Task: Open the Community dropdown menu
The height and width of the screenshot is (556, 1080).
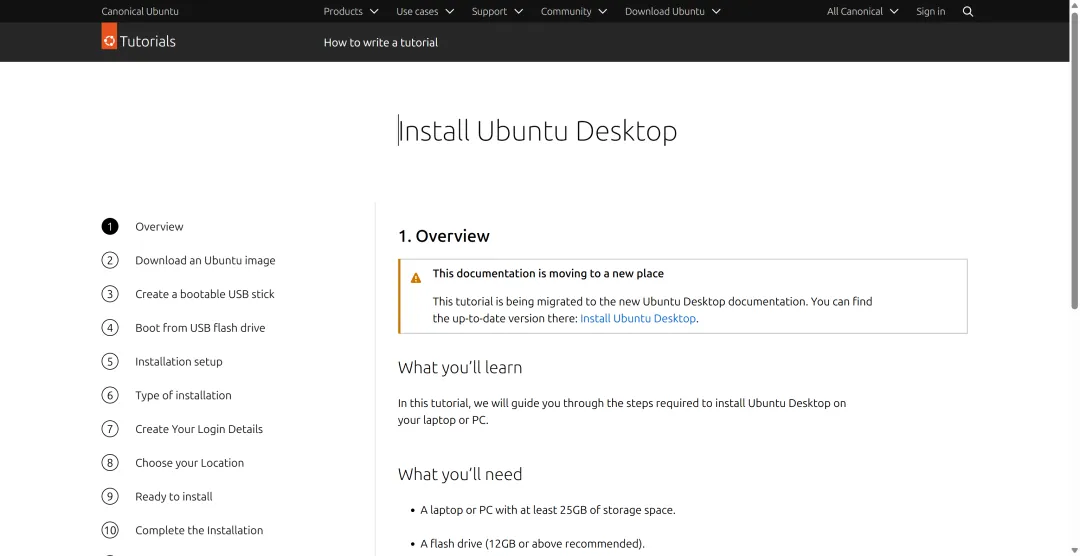Action: click(x=574, y=12)
